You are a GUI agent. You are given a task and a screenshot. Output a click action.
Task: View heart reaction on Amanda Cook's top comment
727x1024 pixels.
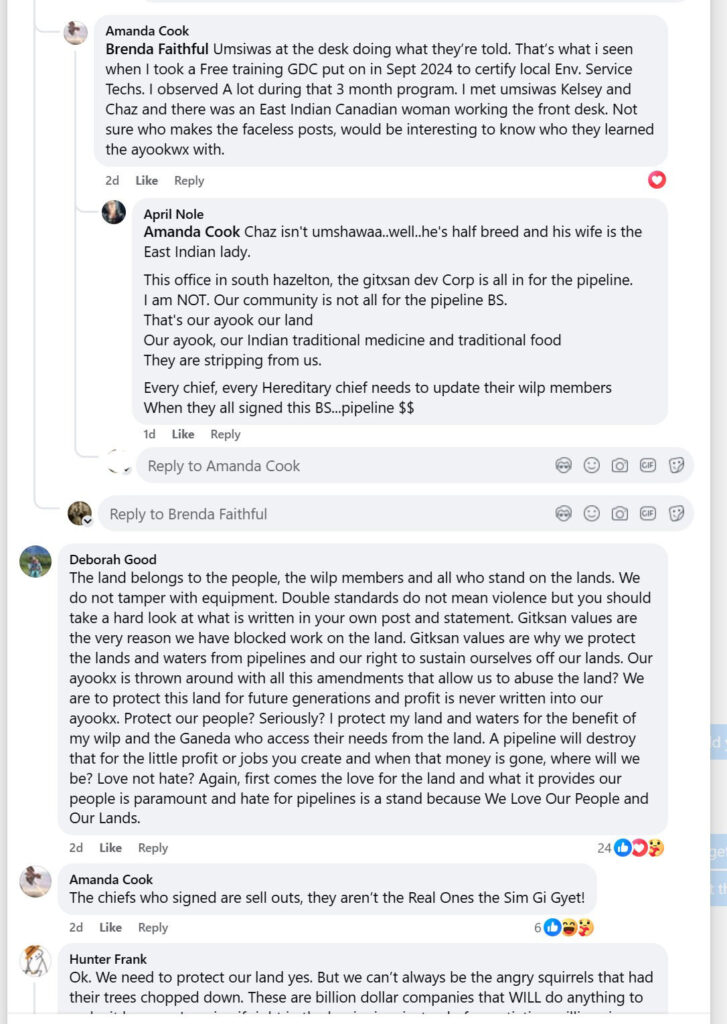click(x=657, y=180)
